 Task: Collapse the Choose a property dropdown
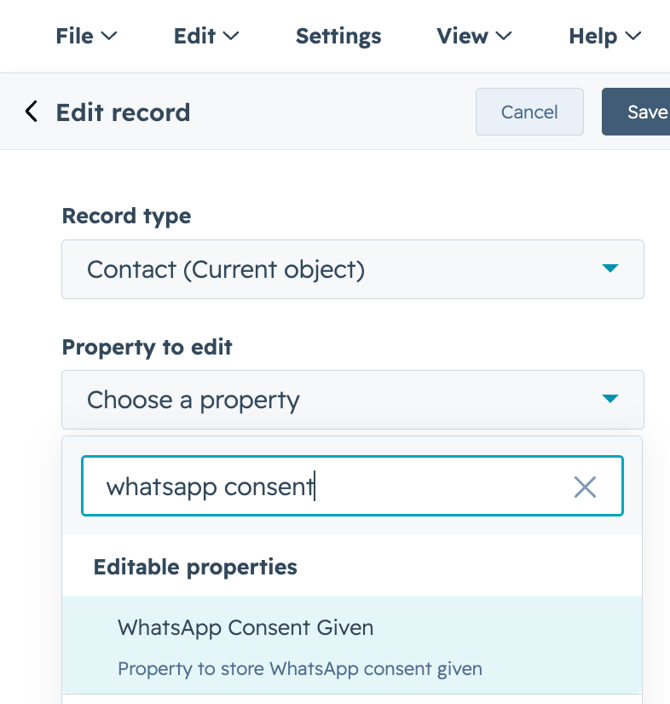[x=352, y=400]
